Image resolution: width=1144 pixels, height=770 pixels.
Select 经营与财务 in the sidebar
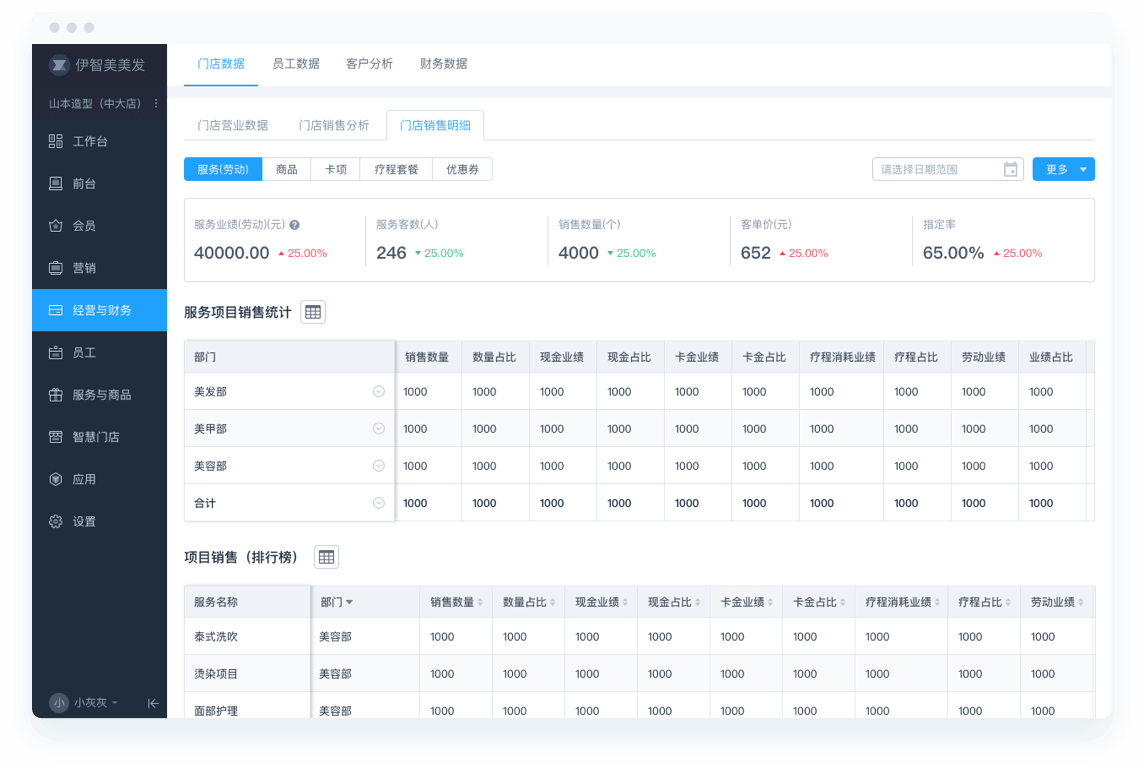99,310
